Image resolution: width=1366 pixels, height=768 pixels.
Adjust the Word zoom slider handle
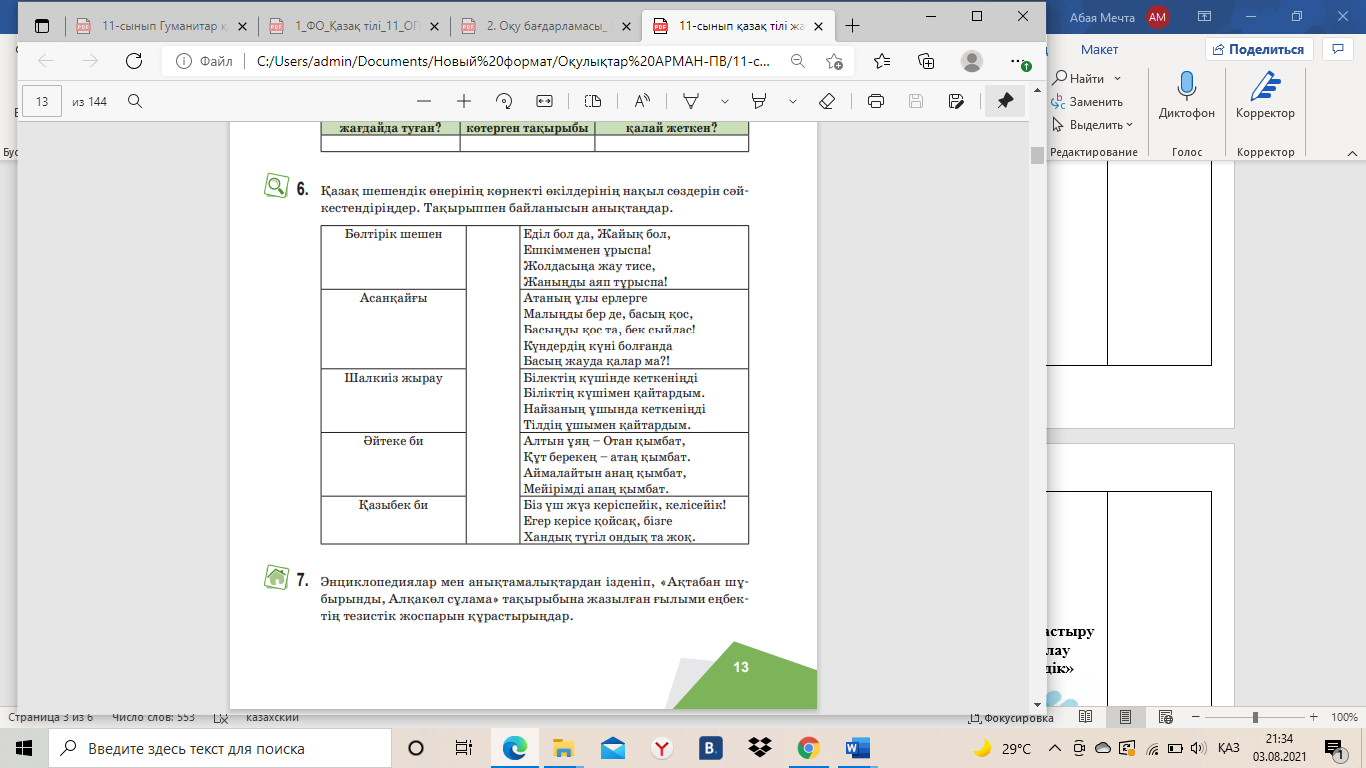[x=1255, y=717]
